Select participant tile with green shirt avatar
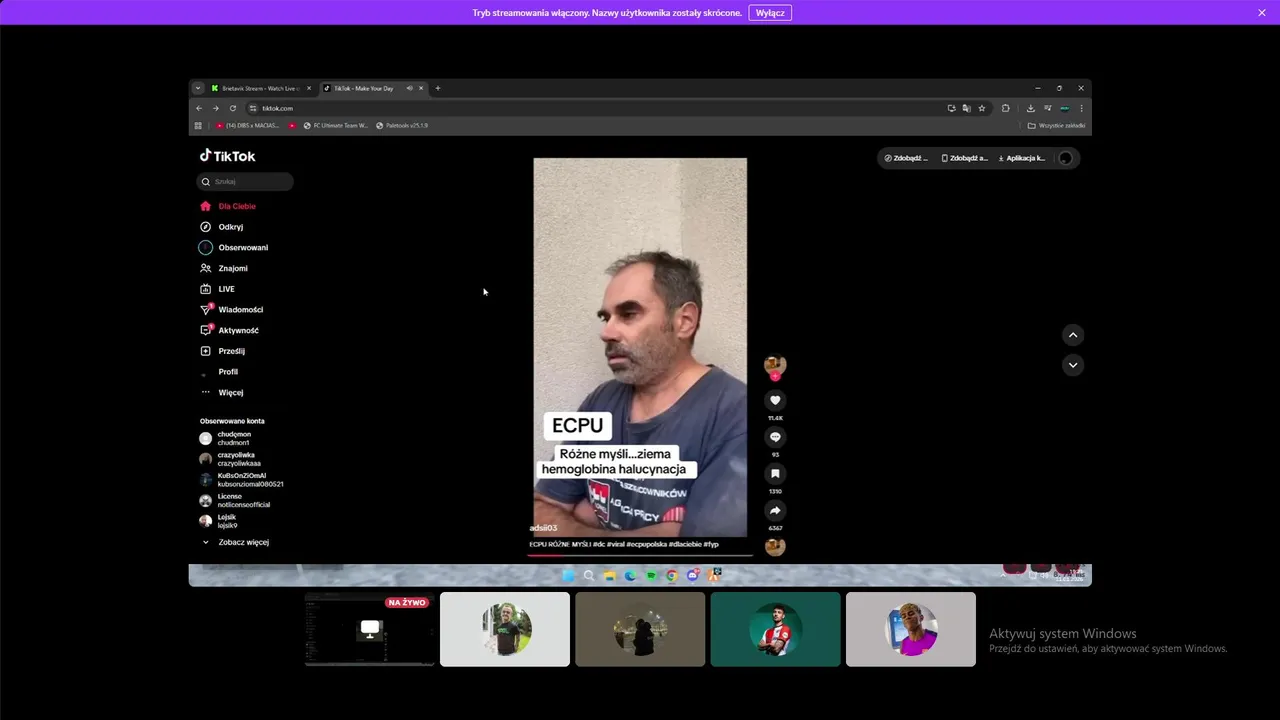Image resolution: width=1280 pixels, height=720 pixels. click(x=505, y=629)
